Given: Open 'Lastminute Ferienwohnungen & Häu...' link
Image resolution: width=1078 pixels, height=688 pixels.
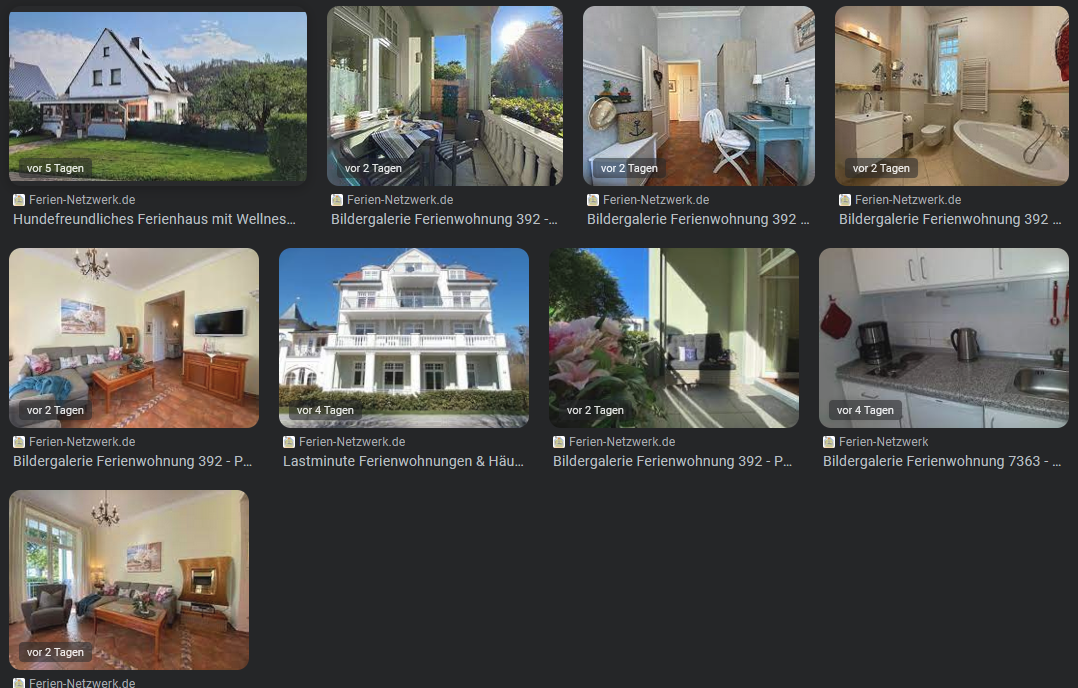Looking at the screenshot, I should pyautogui.click(x=404, y=461).
